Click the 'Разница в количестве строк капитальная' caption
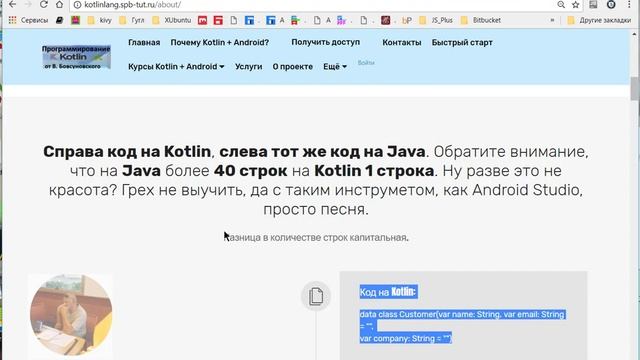The height and width of the screenshot is (360, 640). pyautogui.click(x=316, y=238)
